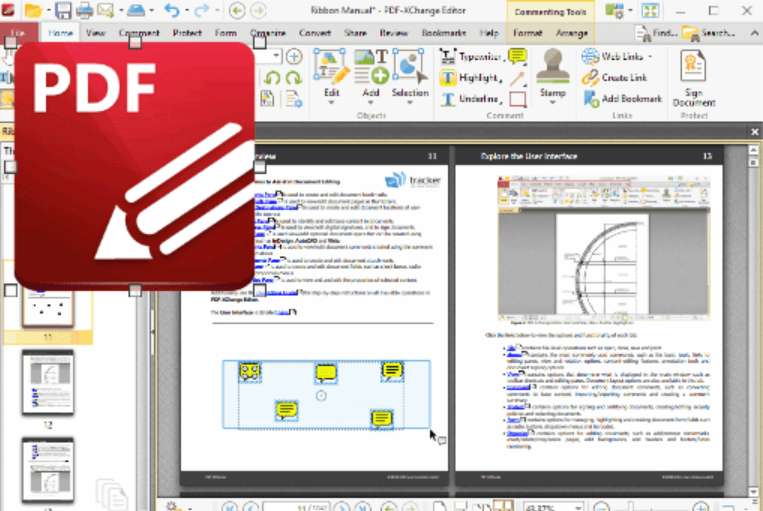Select the yellow Sticky Note tool in the ribbon
Viewport: 763px width, 511px height.
pos(517,56)
